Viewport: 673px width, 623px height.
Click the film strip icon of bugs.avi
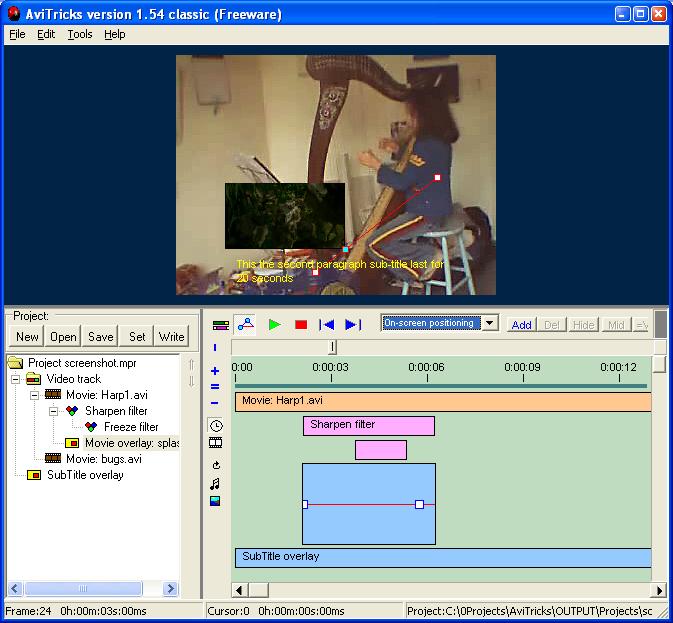(53, 459)
